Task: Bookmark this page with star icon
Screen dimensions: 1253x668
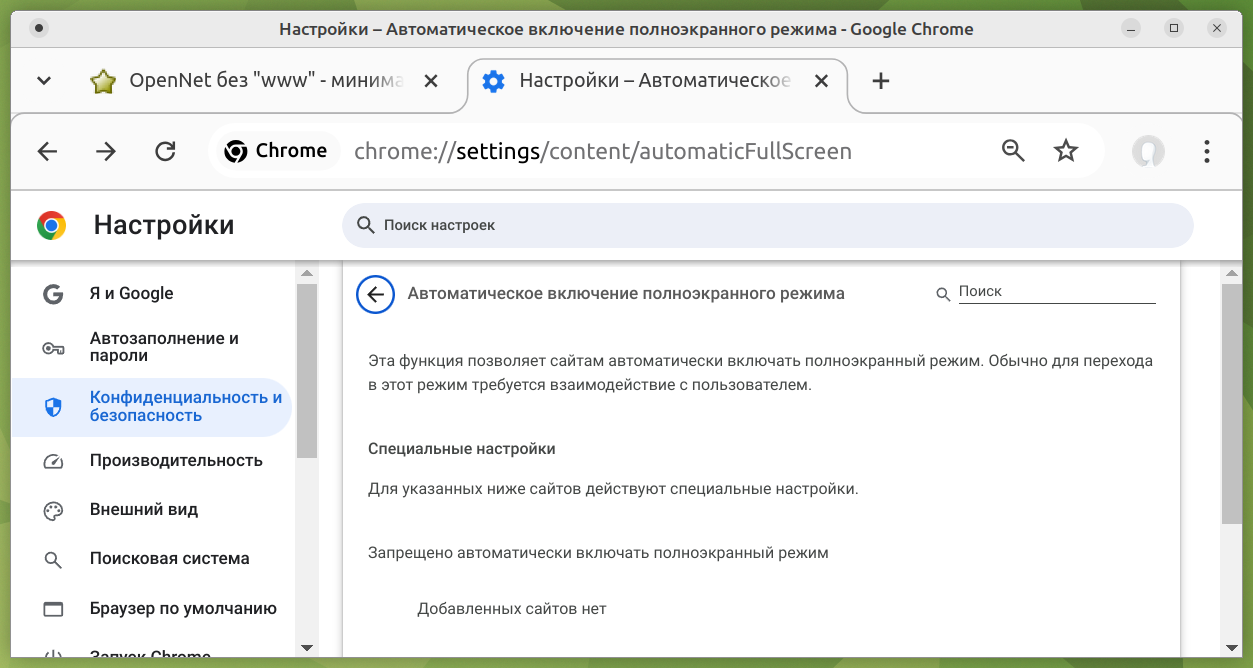Action: (x=1066, y=151)
